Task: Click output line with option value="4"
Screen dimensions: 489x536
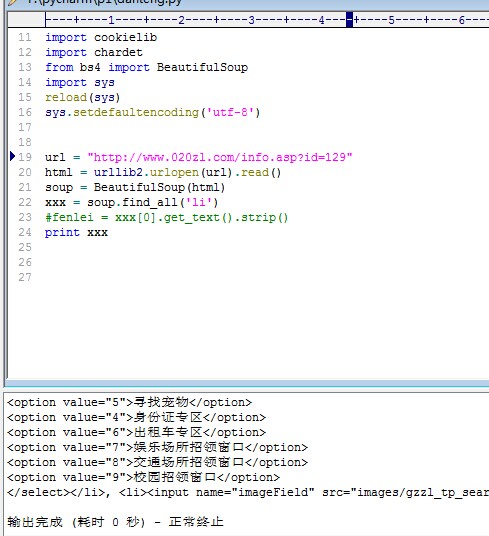Action: [136, 417]
